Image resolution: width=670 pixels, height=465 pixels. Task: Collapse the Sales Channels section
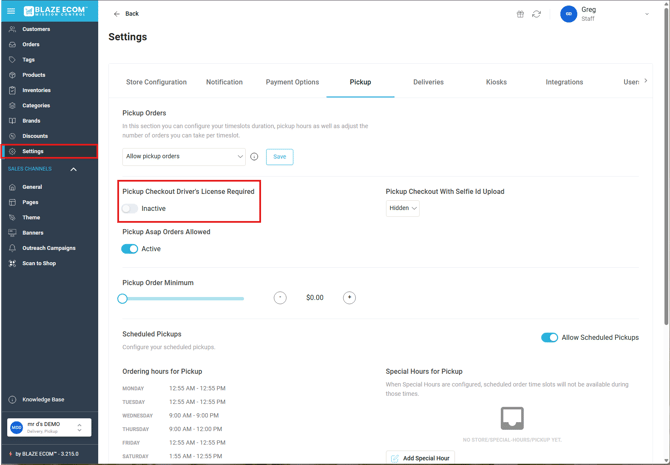pos(73,170)
